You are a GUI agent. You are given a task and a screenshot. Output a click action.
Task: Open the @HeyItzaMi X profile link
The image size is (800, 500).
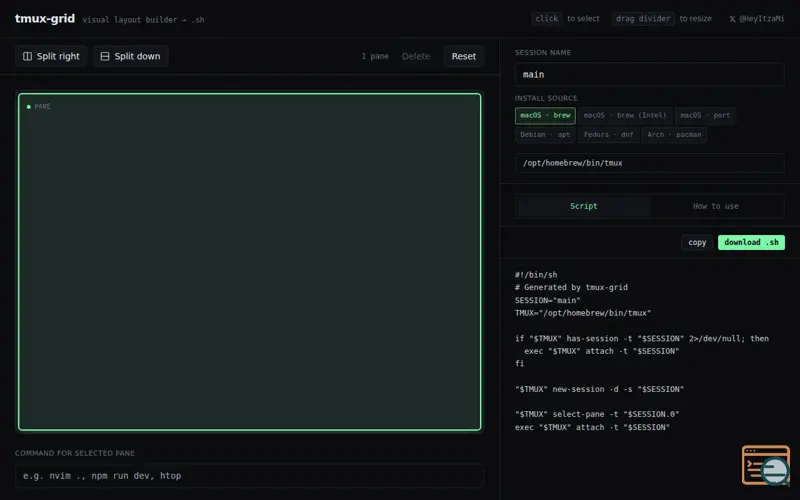(756, 19)
